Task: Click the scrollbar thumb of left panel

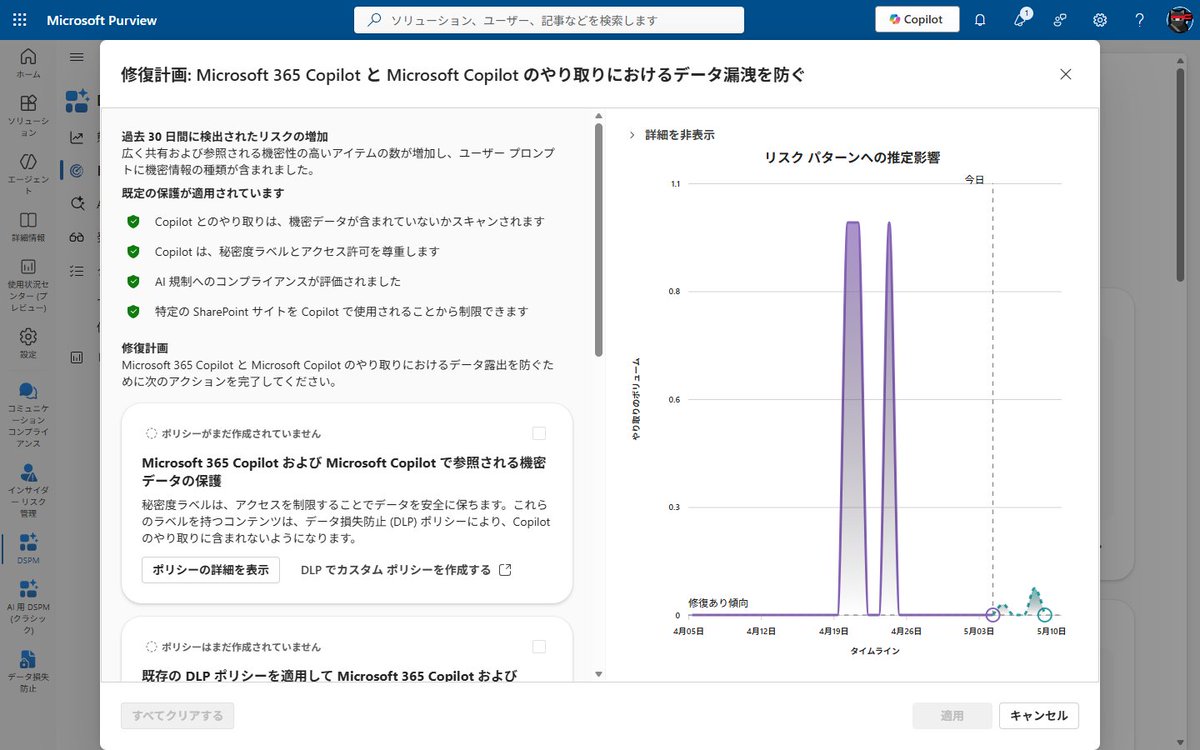Action: click(x=598, y=240)
